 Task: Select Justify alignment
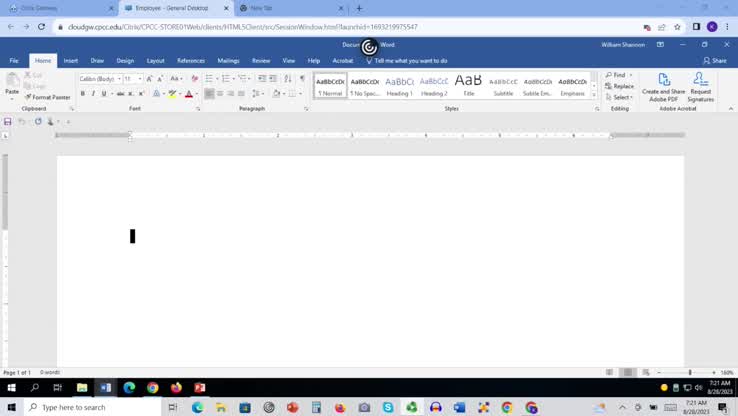point(241,94)
